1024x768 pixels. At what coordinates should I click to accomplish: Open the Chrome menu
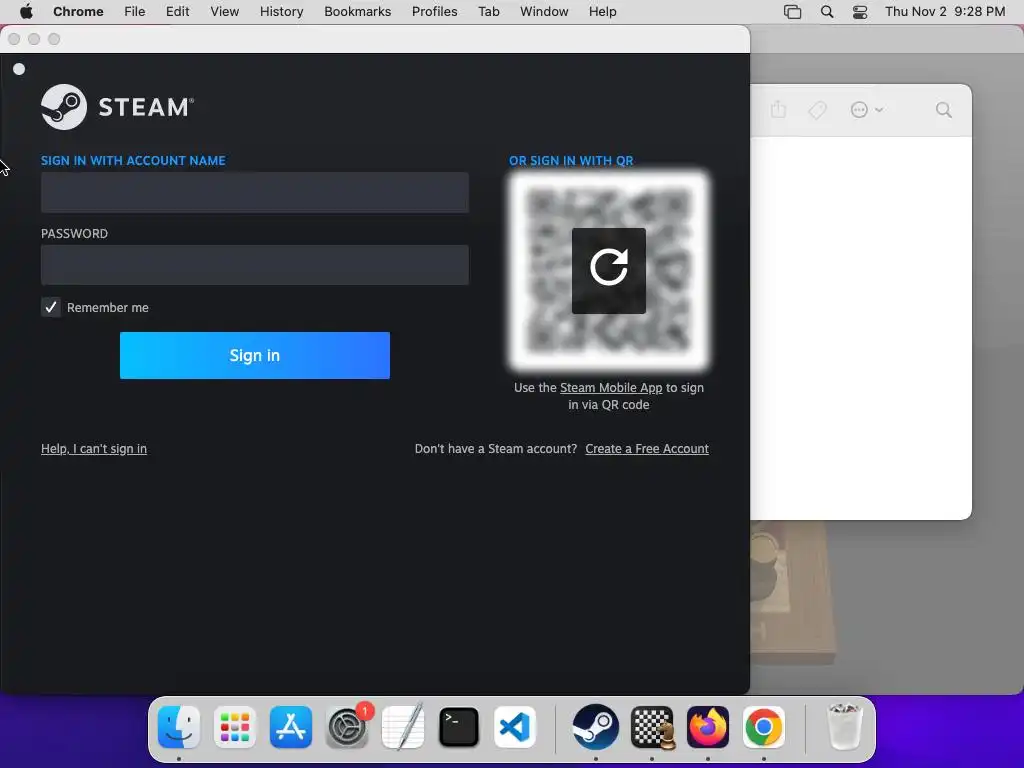click(x=78, y=12)
